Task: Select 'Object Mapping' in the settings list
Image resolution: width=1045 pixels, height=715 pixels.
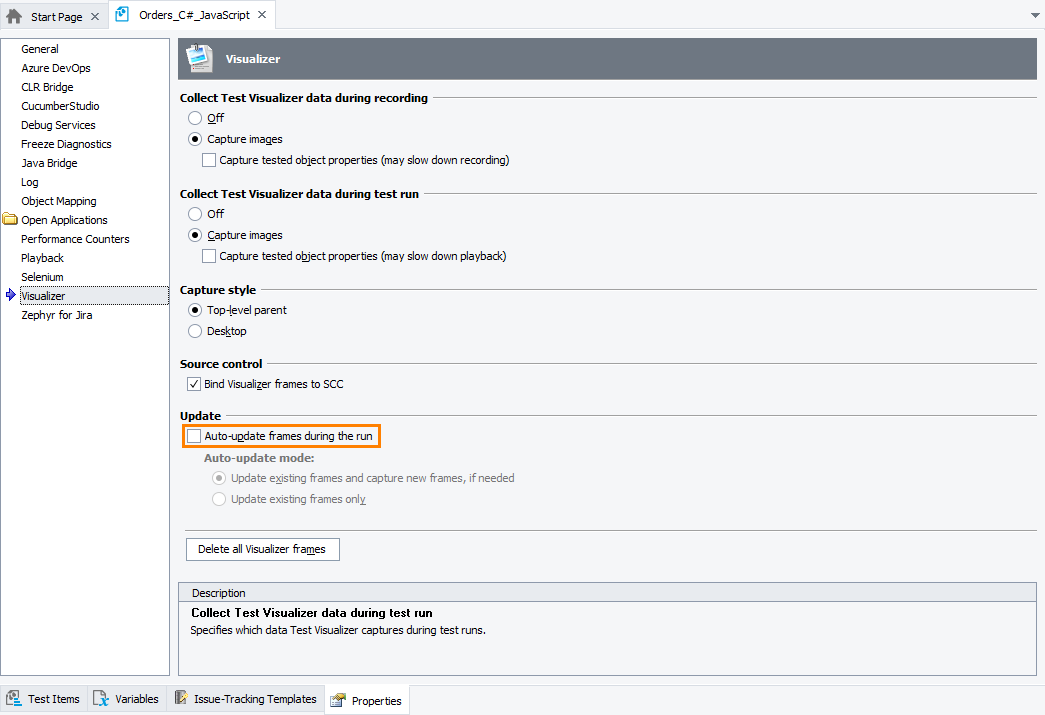Action: click(58, 200)
